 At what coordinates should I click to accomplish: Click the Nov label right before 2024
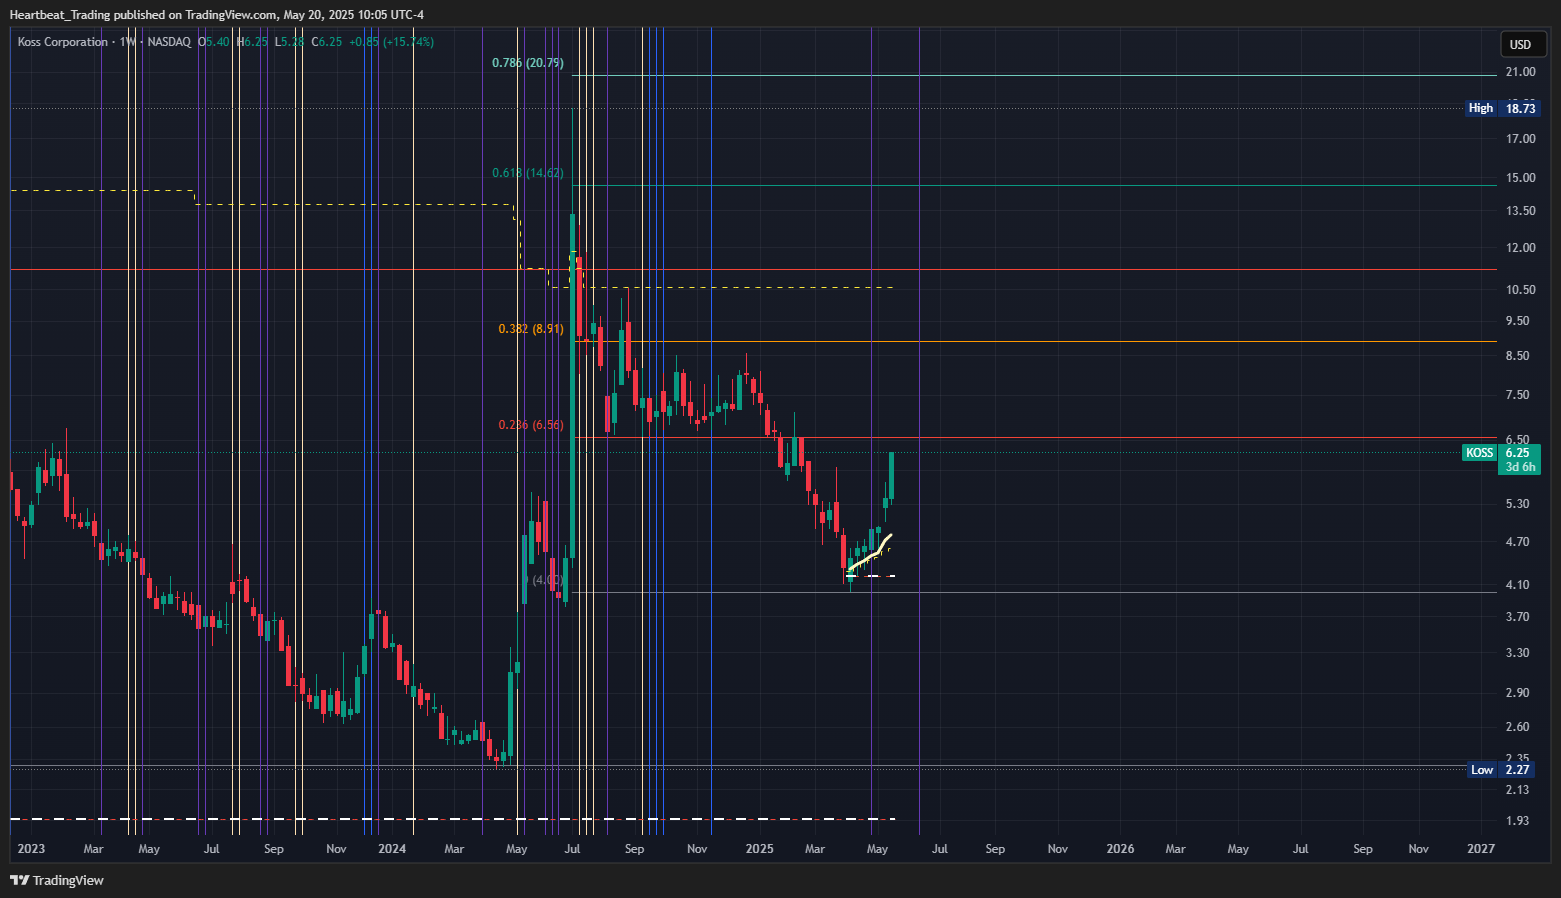tap(336, 849)
